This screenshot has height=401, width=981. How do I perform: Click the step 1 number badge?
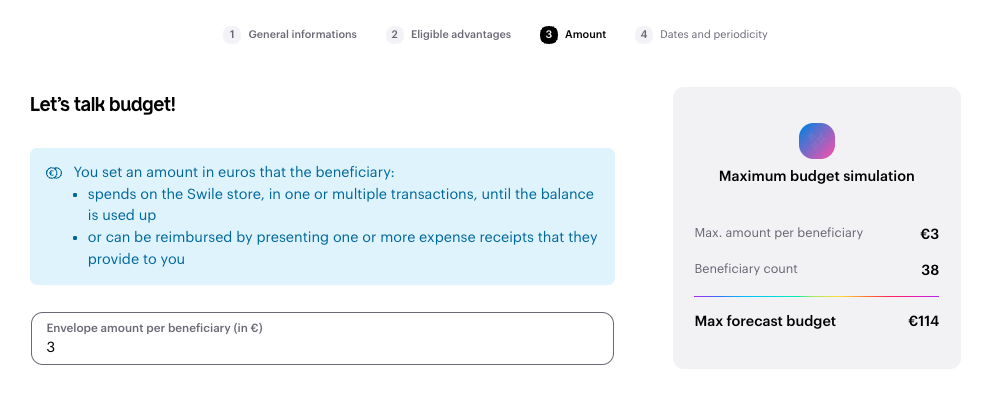pyautogui.click(x=232, y=35)
